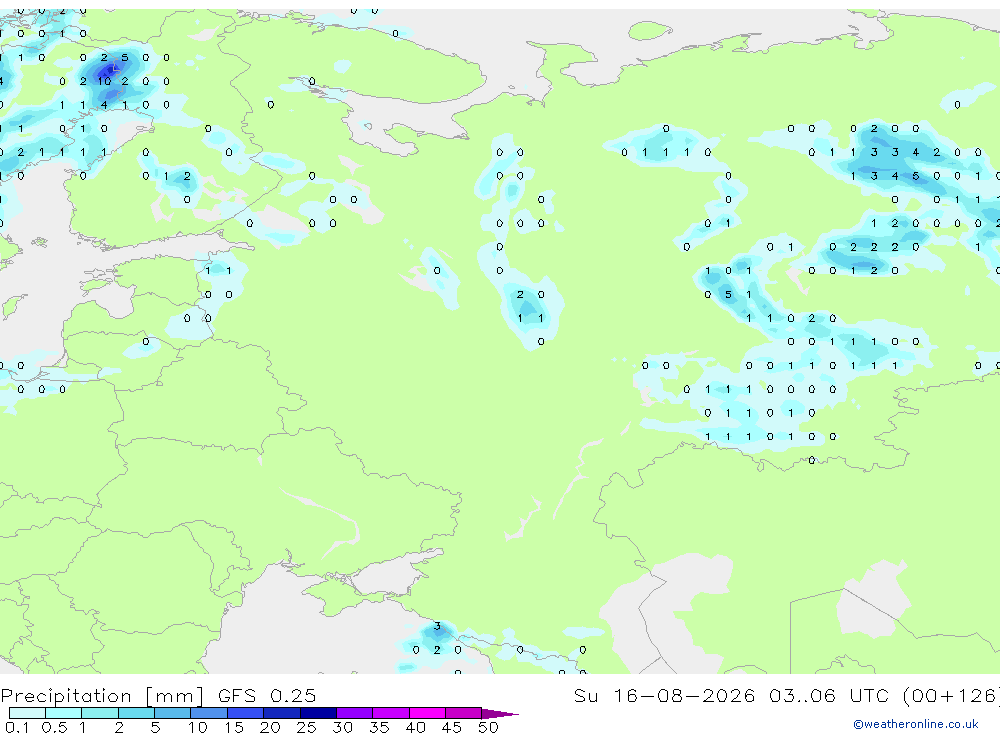
Task: Click the date 'Su 16-08-2026'
Action: coord(664,695)
